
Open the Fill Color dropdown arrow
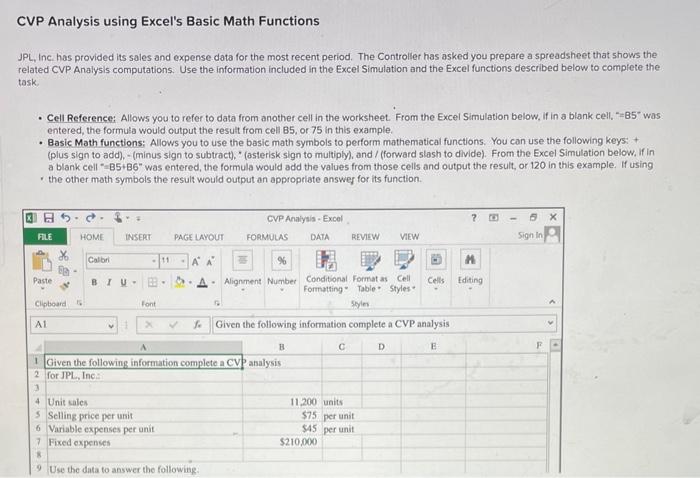tap(191, 282)
